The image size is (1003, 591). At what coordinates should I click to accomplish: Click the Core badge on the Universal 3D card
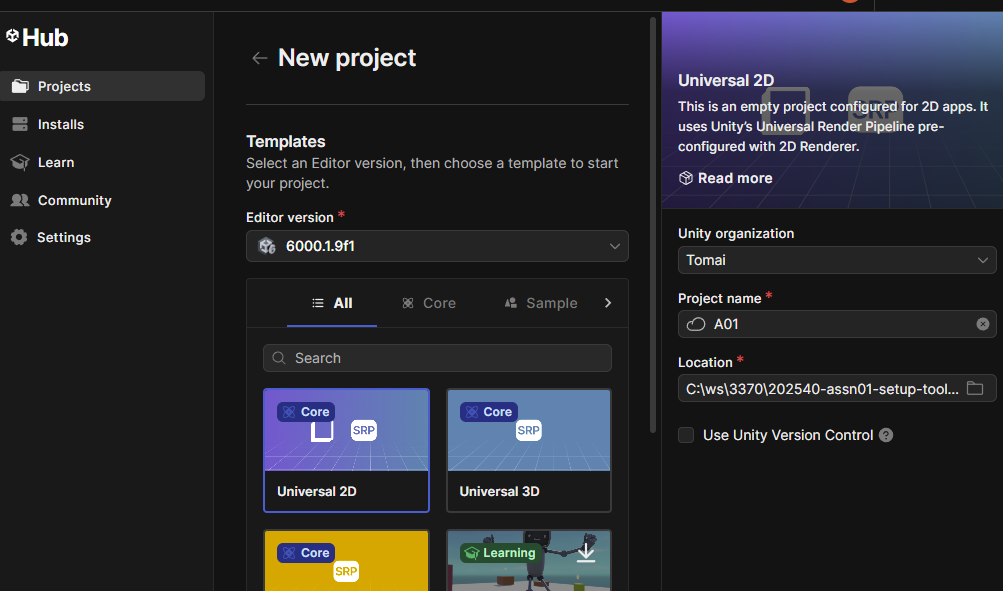[x=489, y=412]
